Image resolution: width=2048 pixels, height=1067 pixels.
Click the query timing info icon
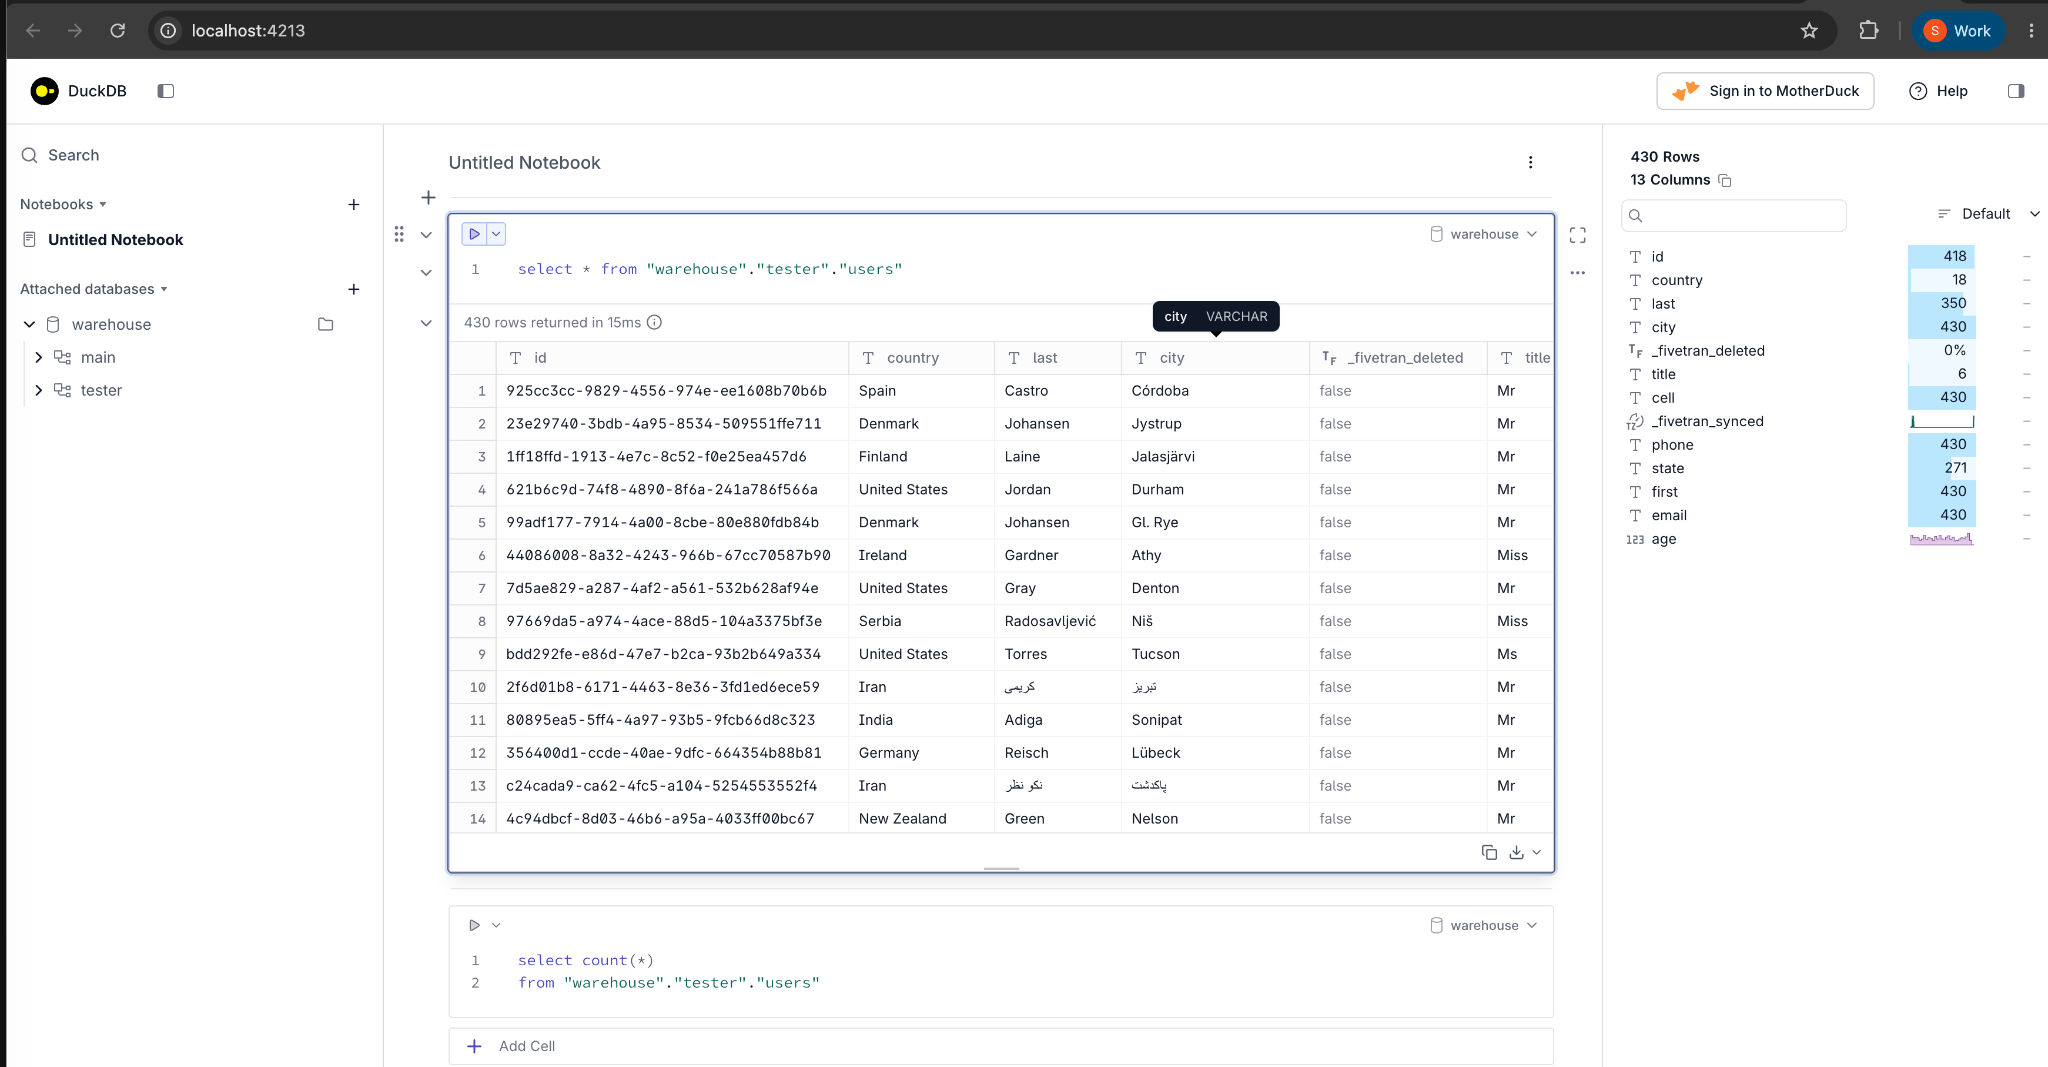(x=654, y=322)
